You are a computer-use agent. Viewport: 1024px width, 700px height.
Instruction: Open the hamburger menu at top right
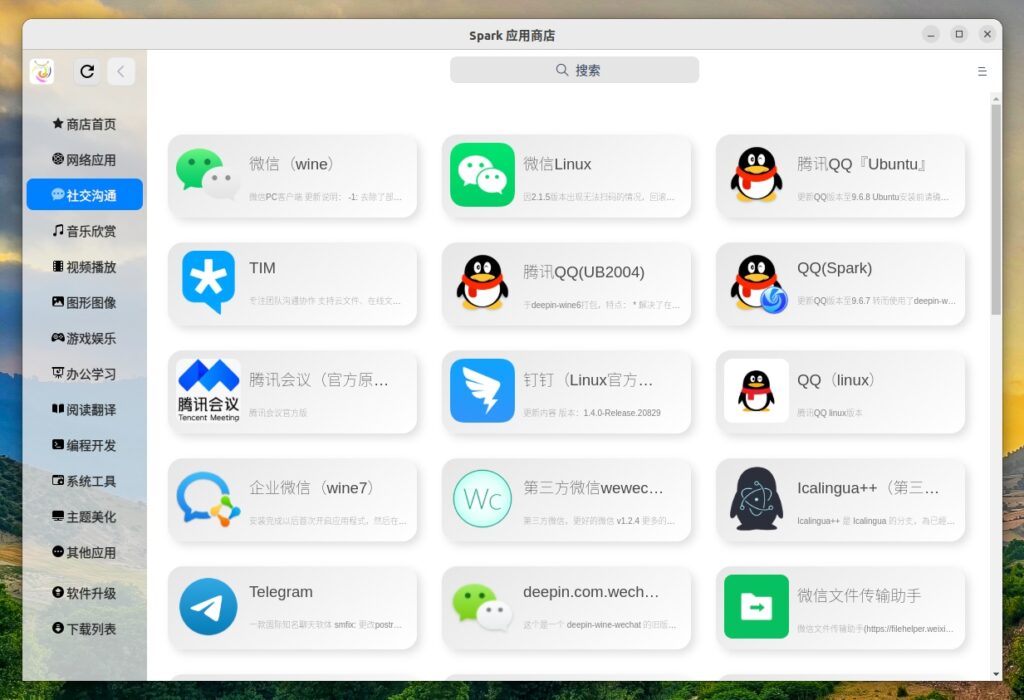point(982,71)
